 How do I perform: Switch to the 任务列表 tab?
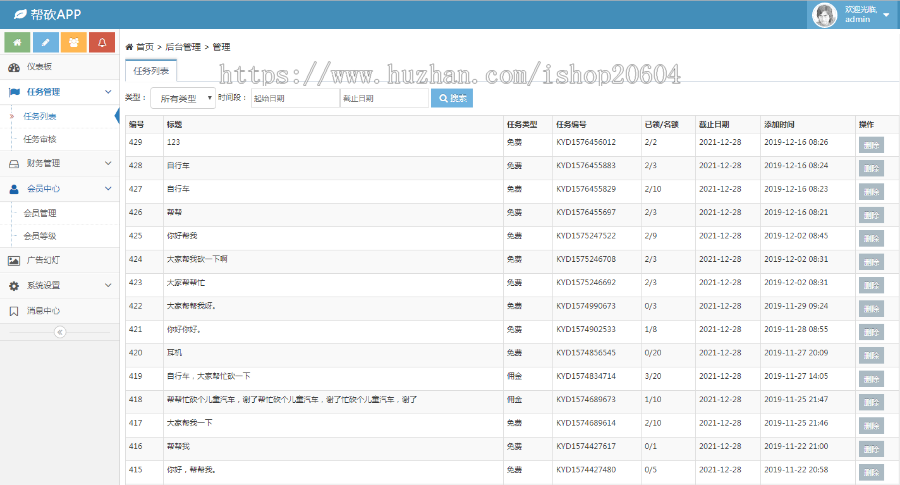[151, 70]
